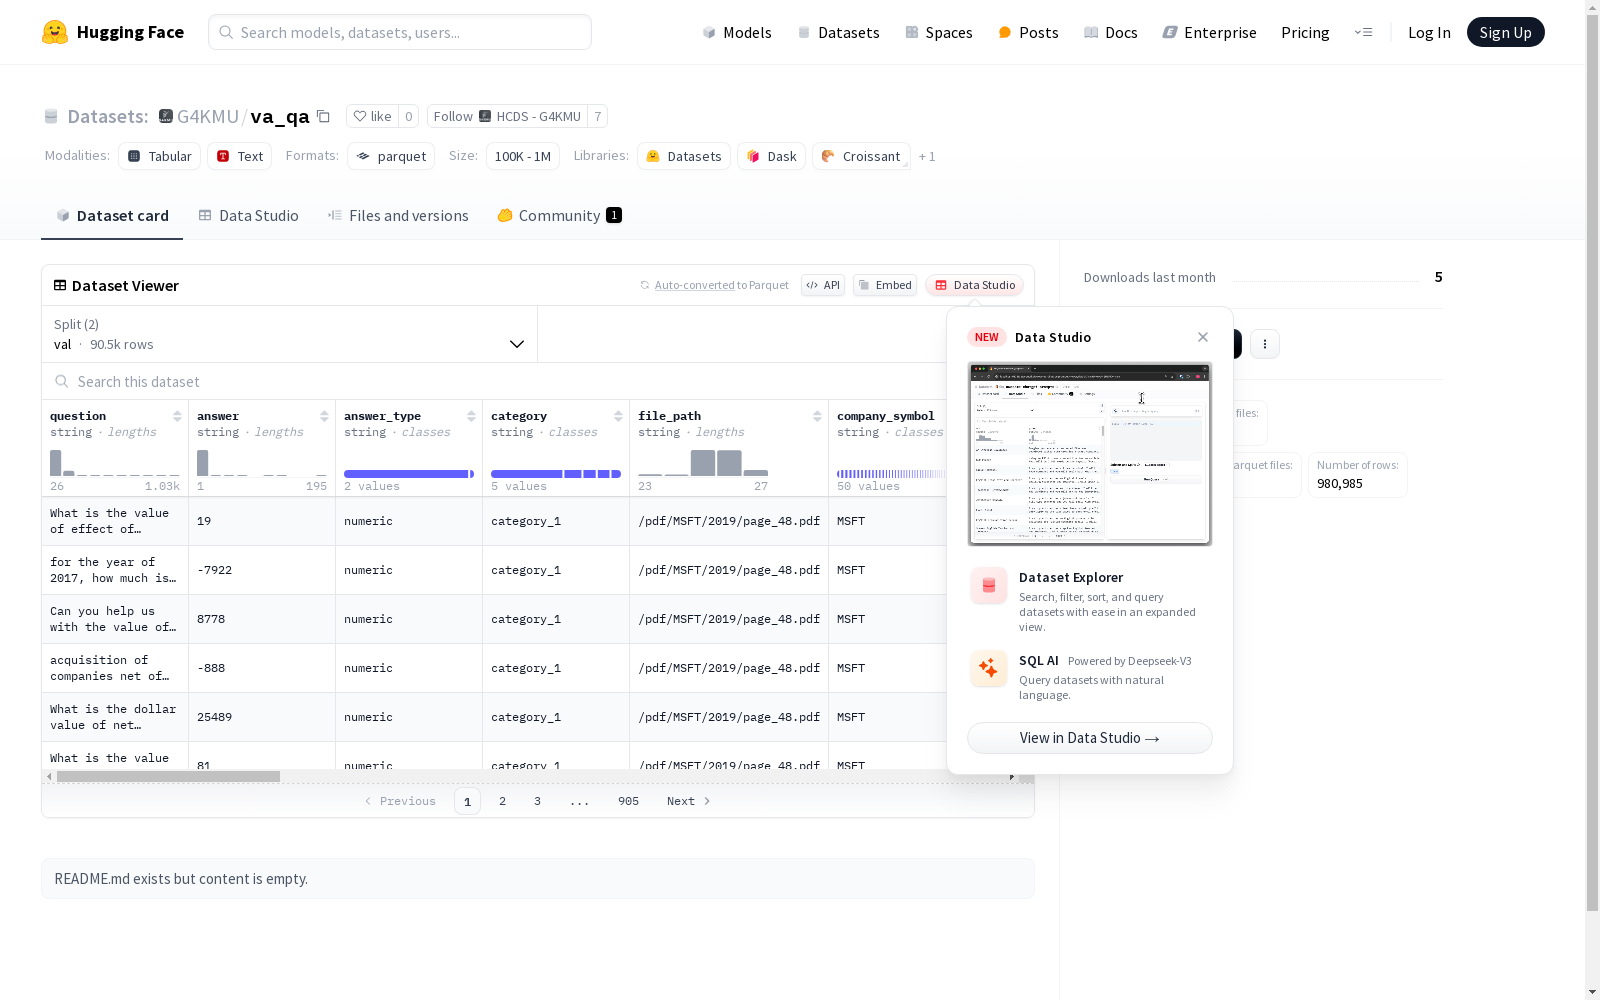Screen dimensions: 1600x1000
Task: Sort the category column
Action: tap(618, 416)
